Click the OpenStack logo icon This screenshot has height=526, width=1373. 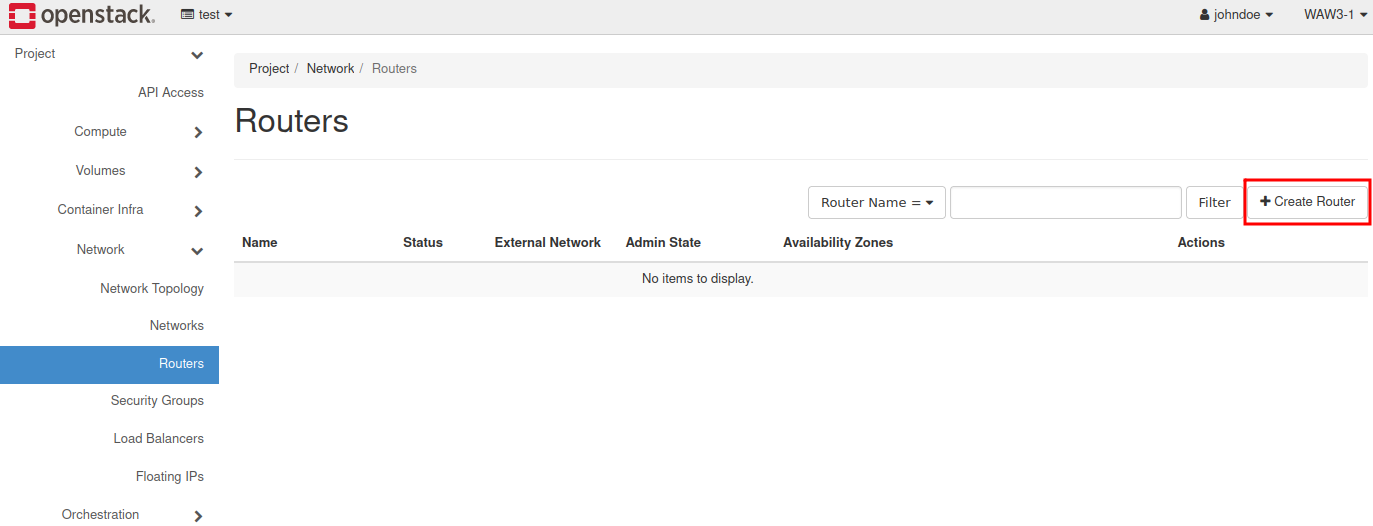coord(21,15)
